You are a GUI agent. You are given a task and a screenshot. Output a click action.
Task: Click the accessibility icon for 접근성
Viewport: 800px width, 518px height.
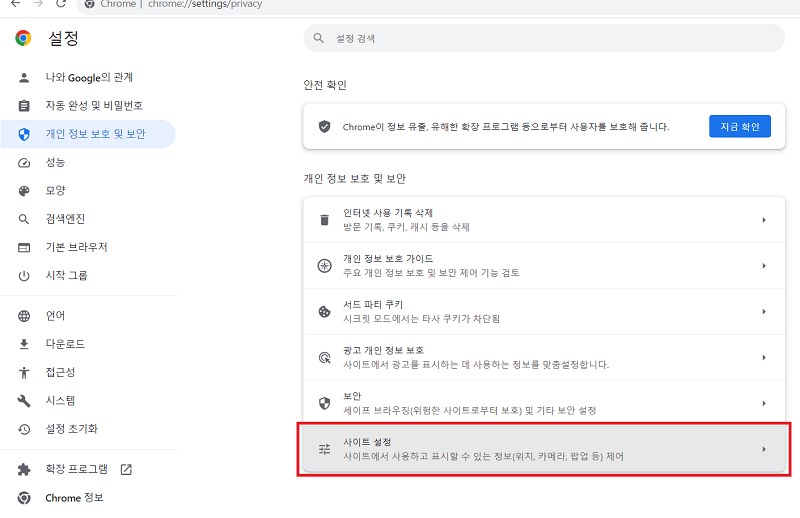pos(24,373)
